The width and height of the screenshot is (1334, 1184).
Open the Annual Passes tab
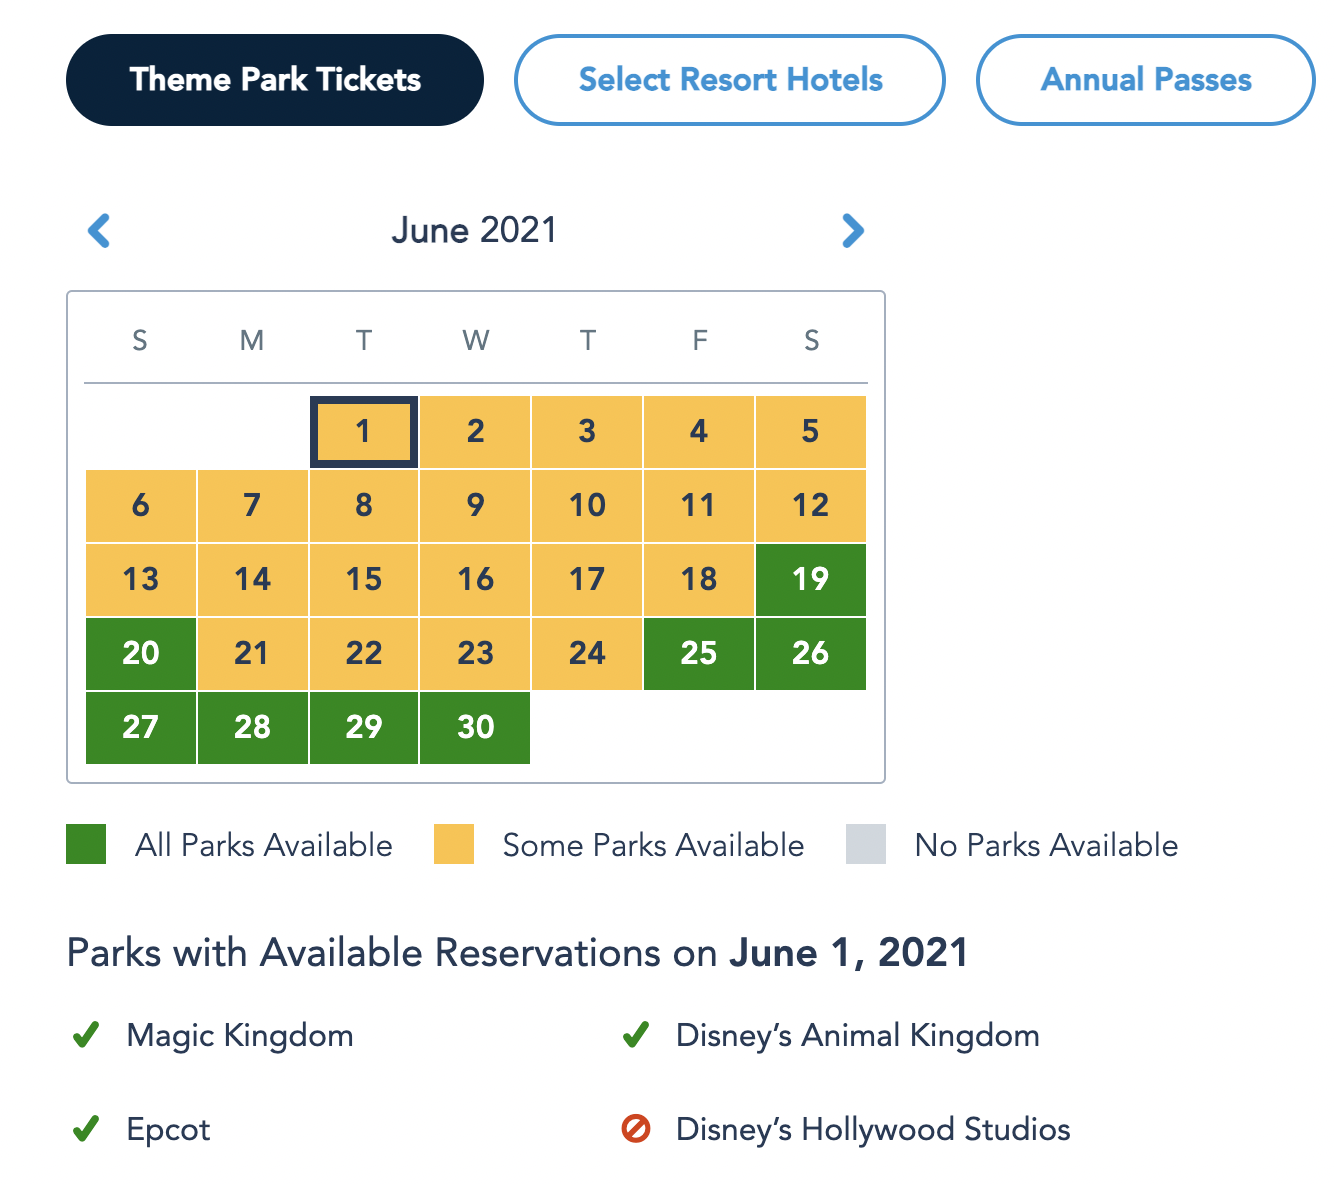(1146, 80)
